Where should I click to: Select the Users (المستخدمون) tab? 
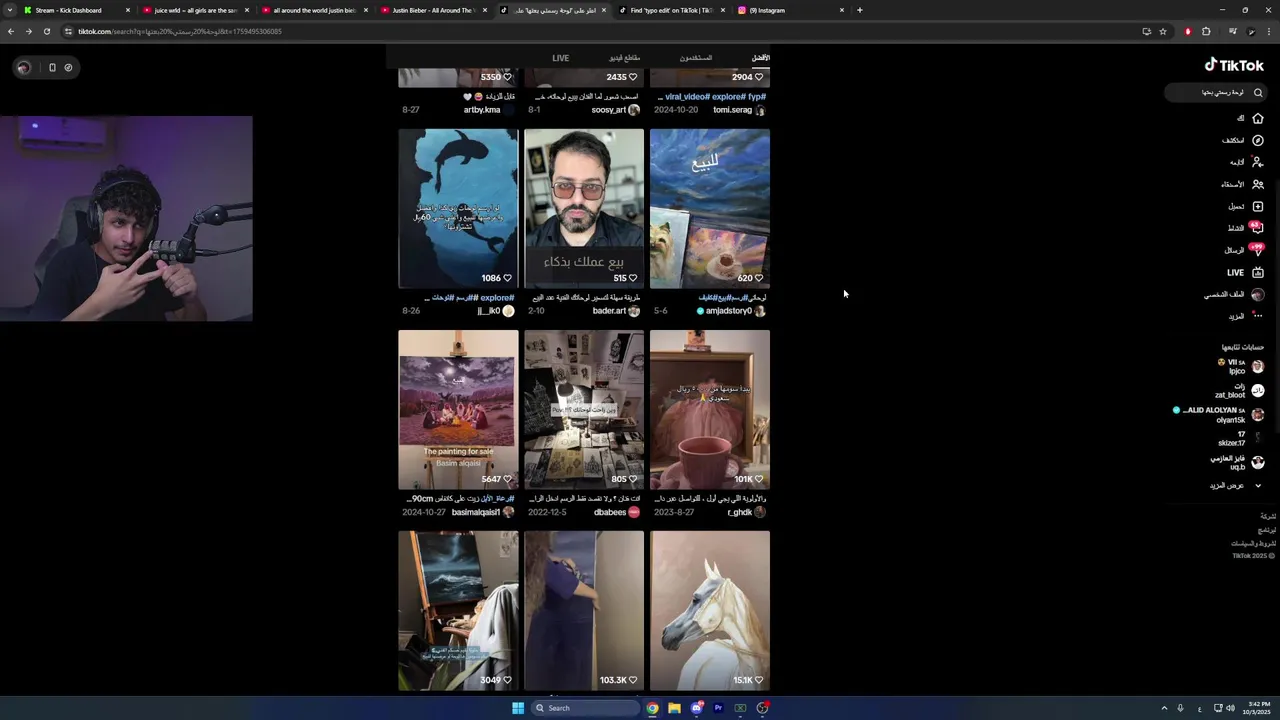[696, 58]
